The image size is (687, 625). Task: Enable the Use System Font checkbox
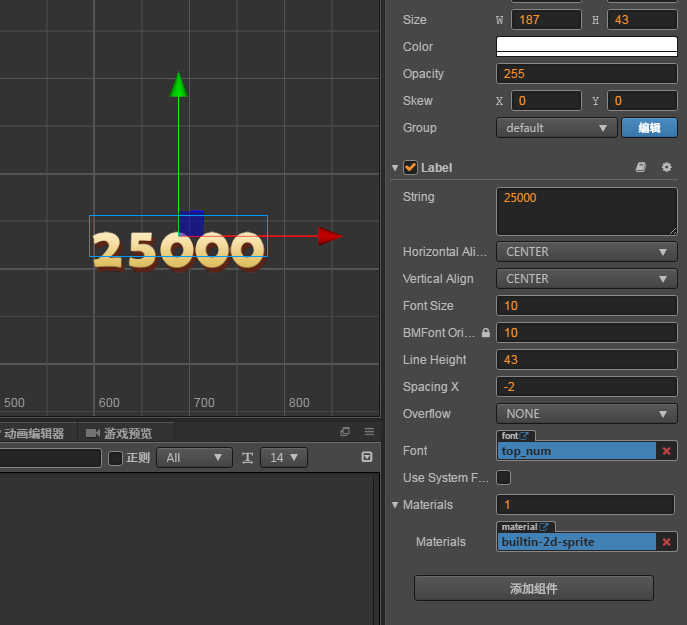pyautogui.click(x=503, y=477)
